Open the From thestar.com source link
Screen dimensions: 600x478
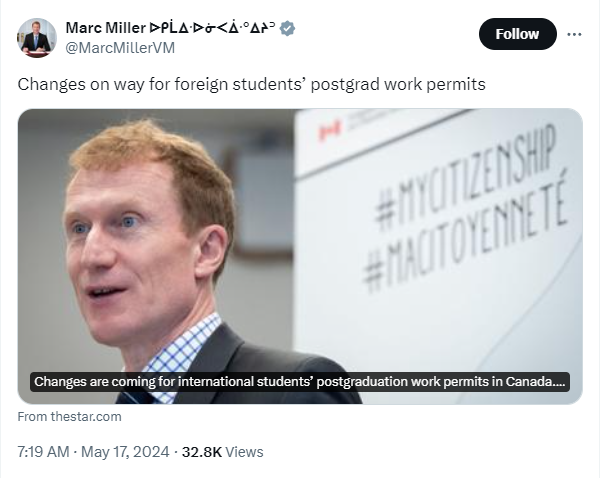point(69,416)
